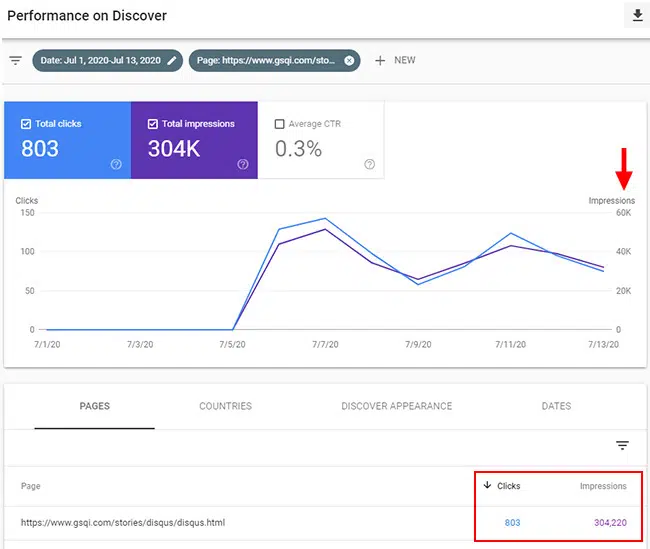Screen dimensions: 650x549
Task: Click help icon on Average CTR card
Action: coord(370,165)
